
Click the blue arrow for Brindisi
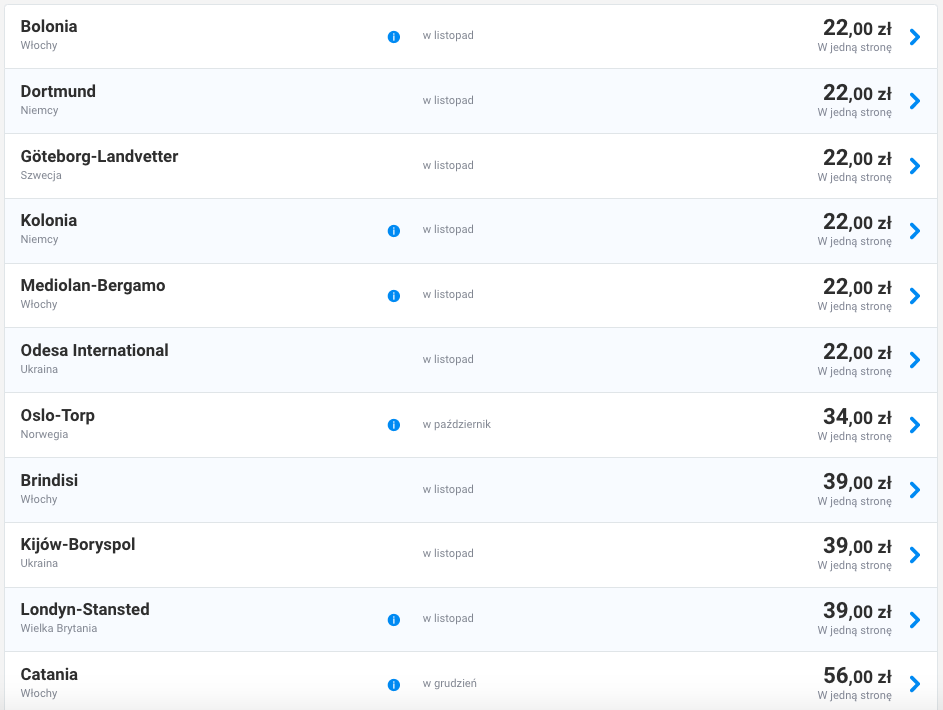pyautogui.click(x=914, y=490)
